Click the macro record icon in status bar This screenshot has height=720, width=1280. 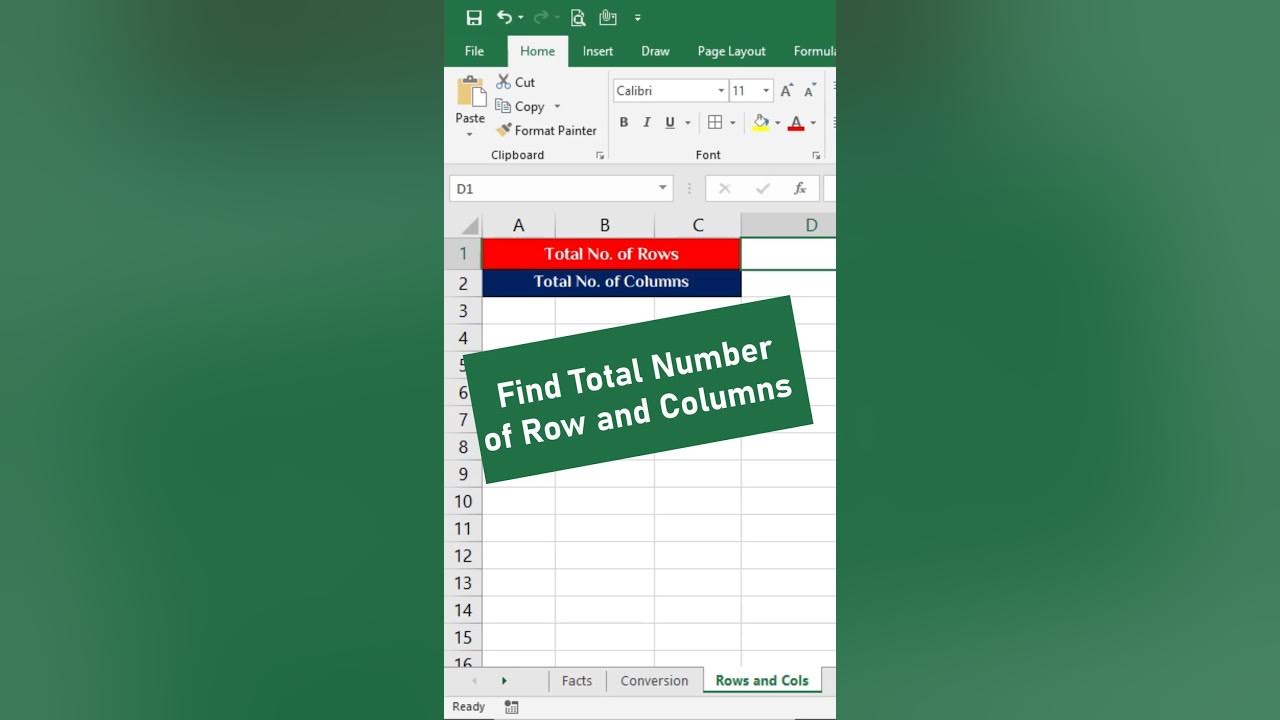(511, 707)
